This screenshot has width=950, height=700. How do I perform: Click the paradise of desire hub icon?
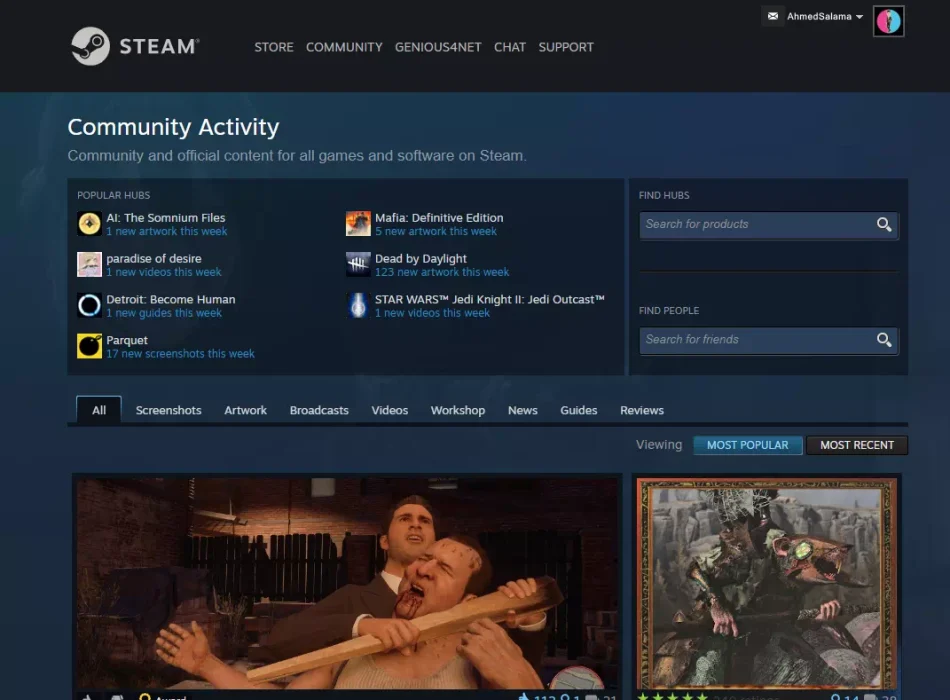[89, 264]
